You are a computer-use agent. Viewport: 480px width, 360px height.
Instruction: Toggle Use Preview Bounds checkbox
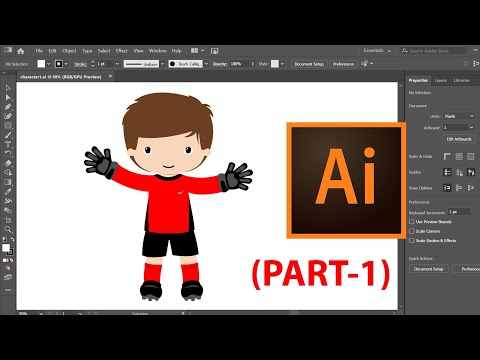click(x=412, y=222)
